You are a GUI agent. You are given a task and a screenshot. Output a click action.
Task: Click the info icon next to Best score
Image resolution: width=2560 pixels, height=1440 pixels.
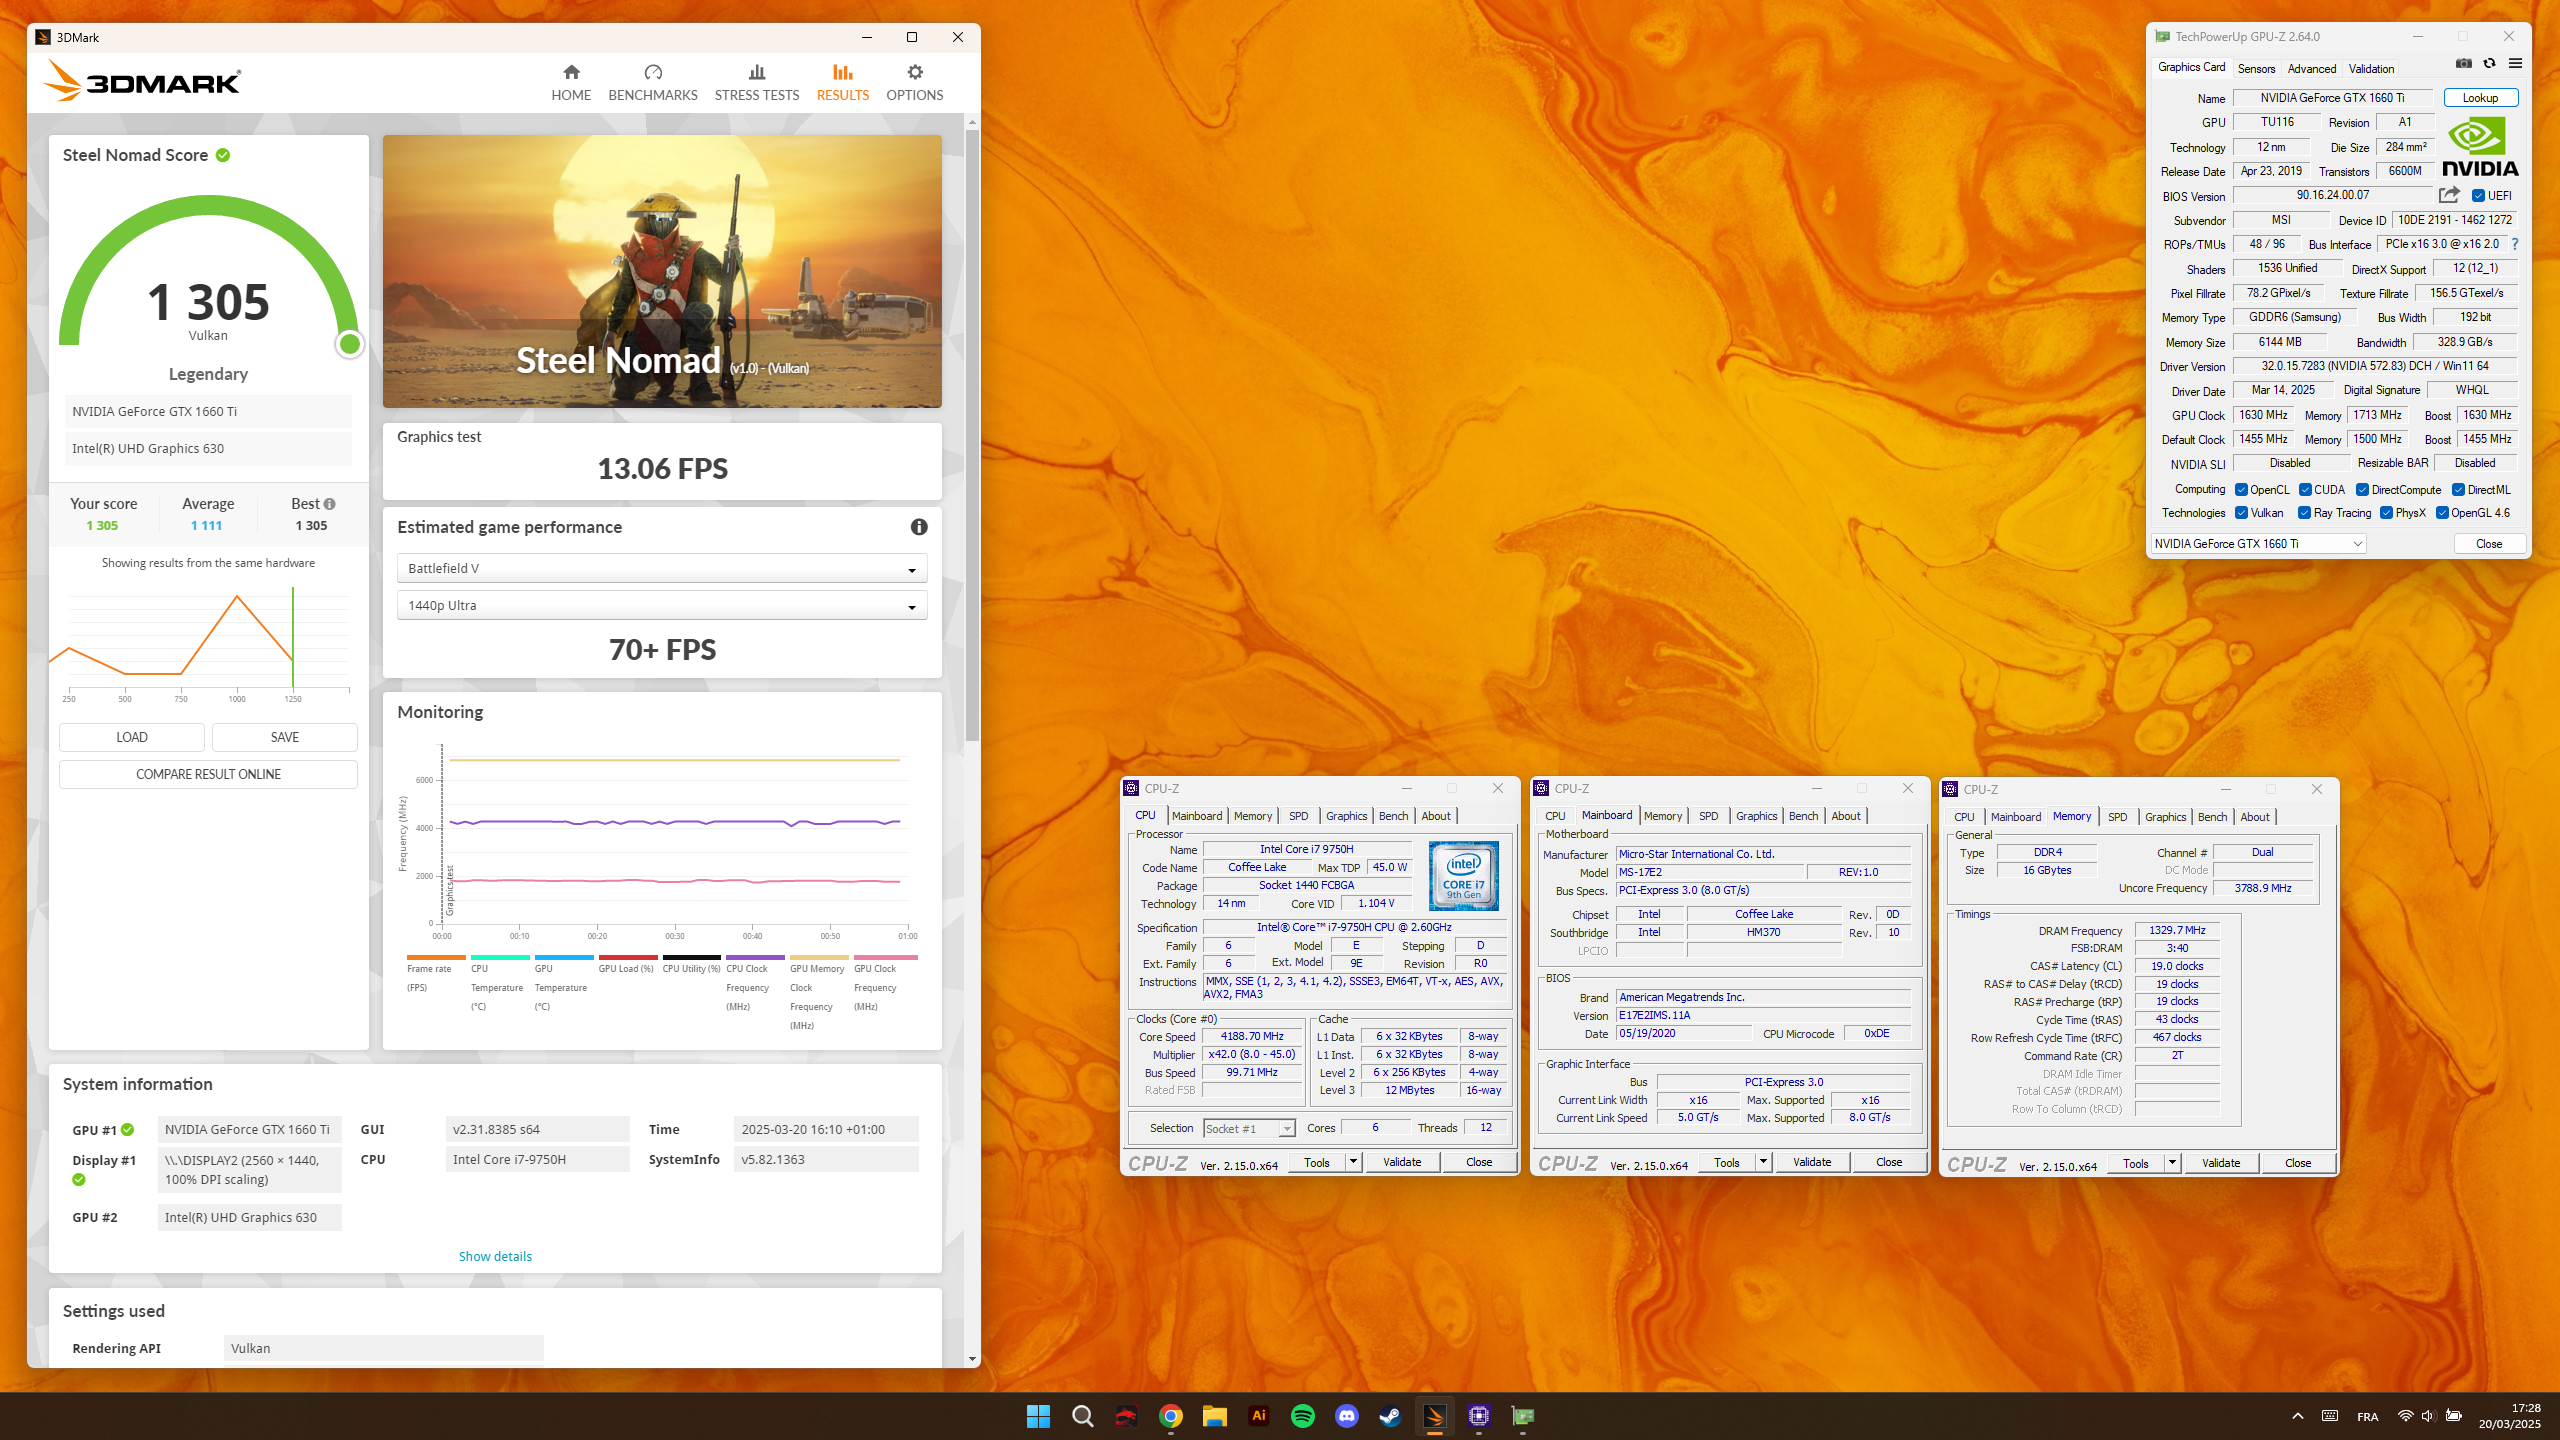click(330, 504)
